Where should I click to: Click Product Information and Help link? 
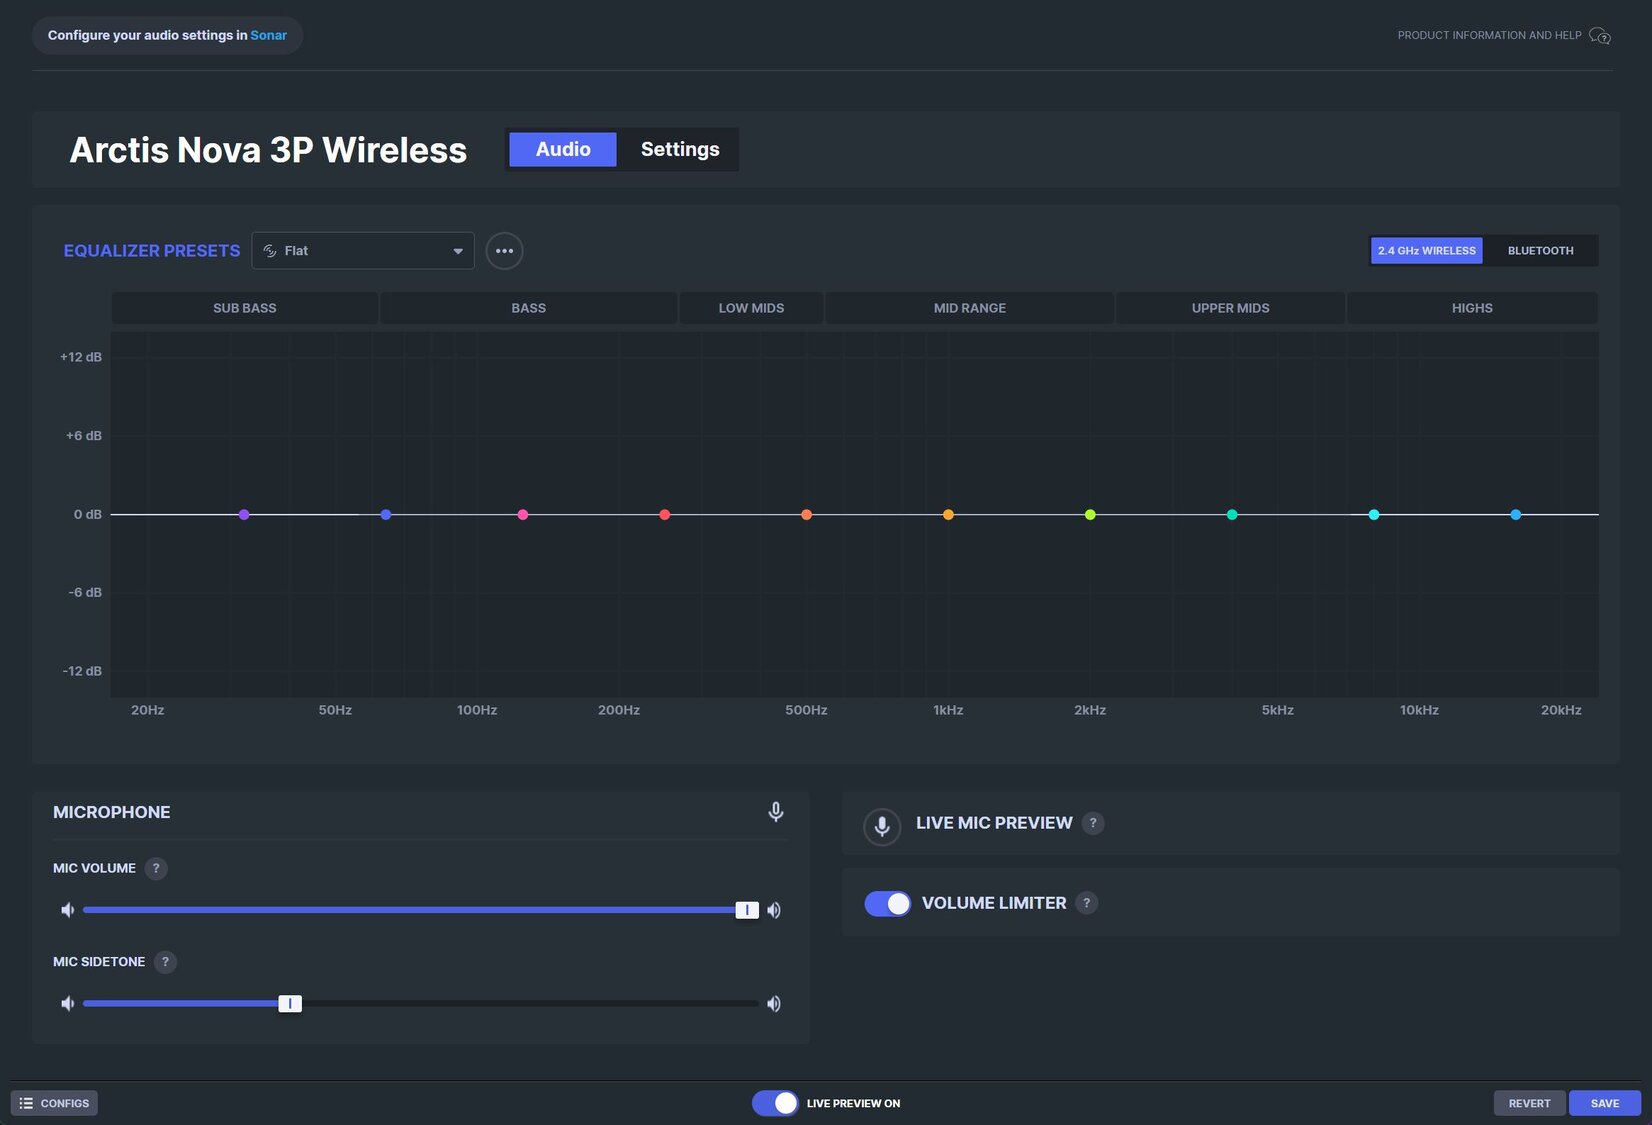coord(1489,35)
